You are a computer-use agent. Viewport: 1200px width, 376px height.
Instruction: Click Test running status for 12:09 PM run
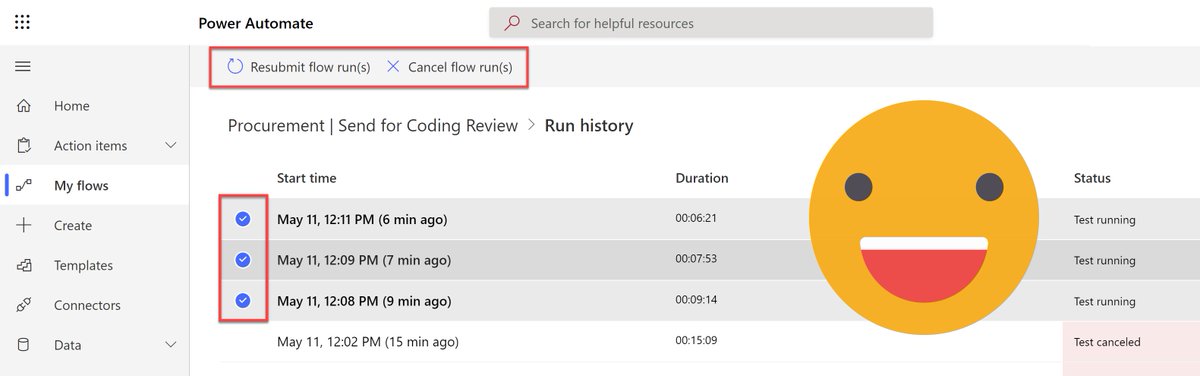pos(1104,260)
